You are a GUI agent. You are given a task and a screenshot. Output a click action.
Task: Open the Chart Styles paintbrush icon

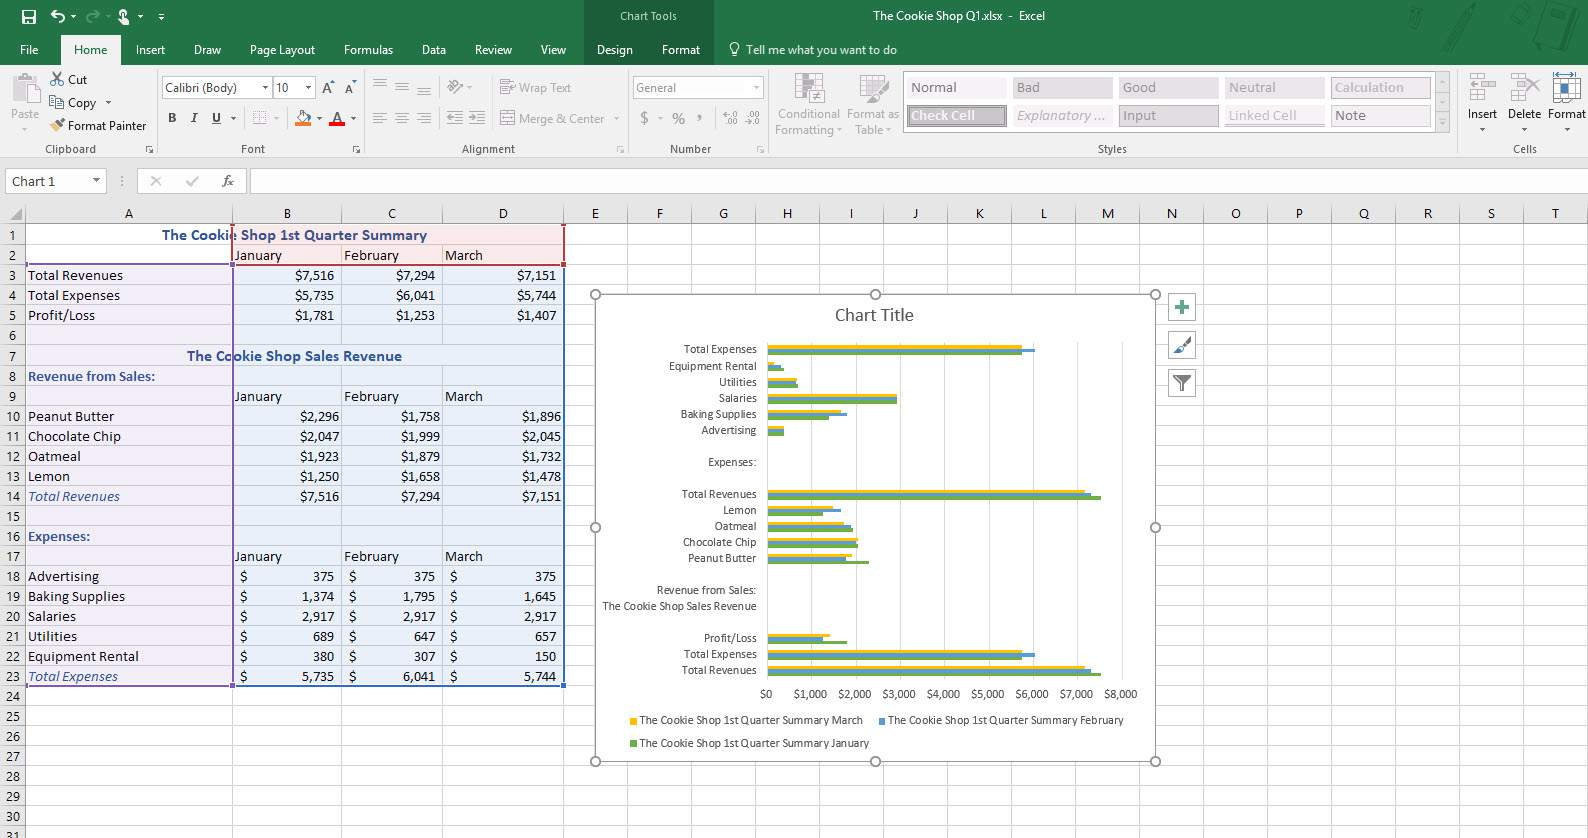[1181, 346]
